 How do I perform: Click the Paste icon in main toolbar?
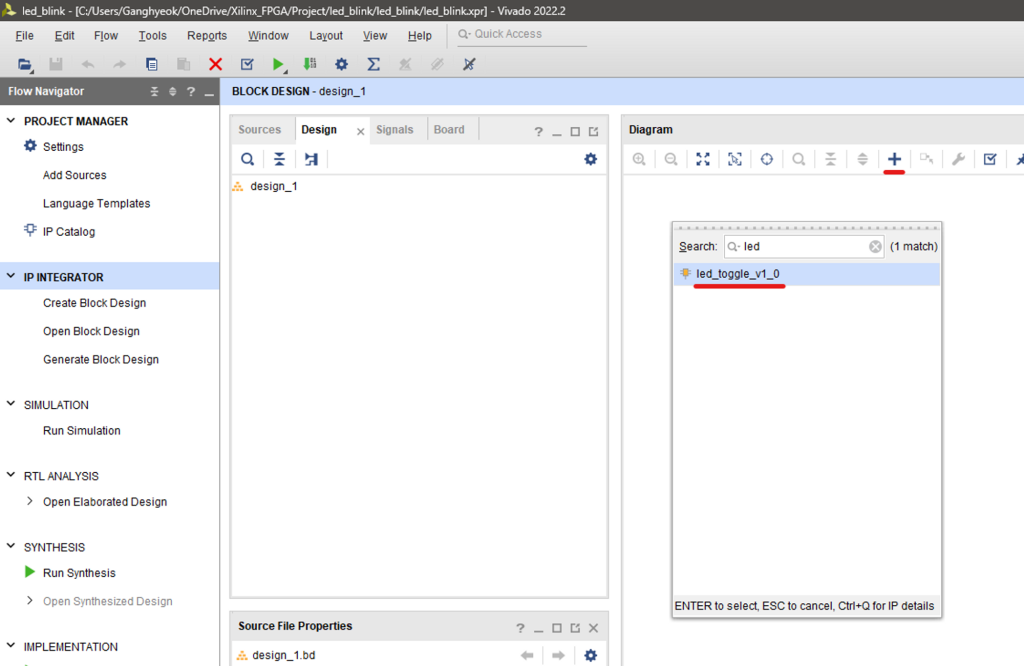click(184, 64)
